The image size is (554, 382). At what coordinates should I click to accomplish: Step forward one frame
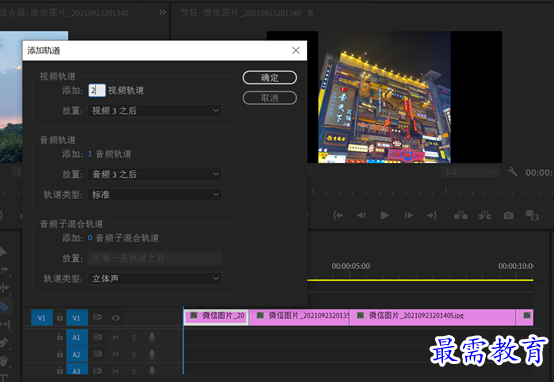[x=408, y=215]
